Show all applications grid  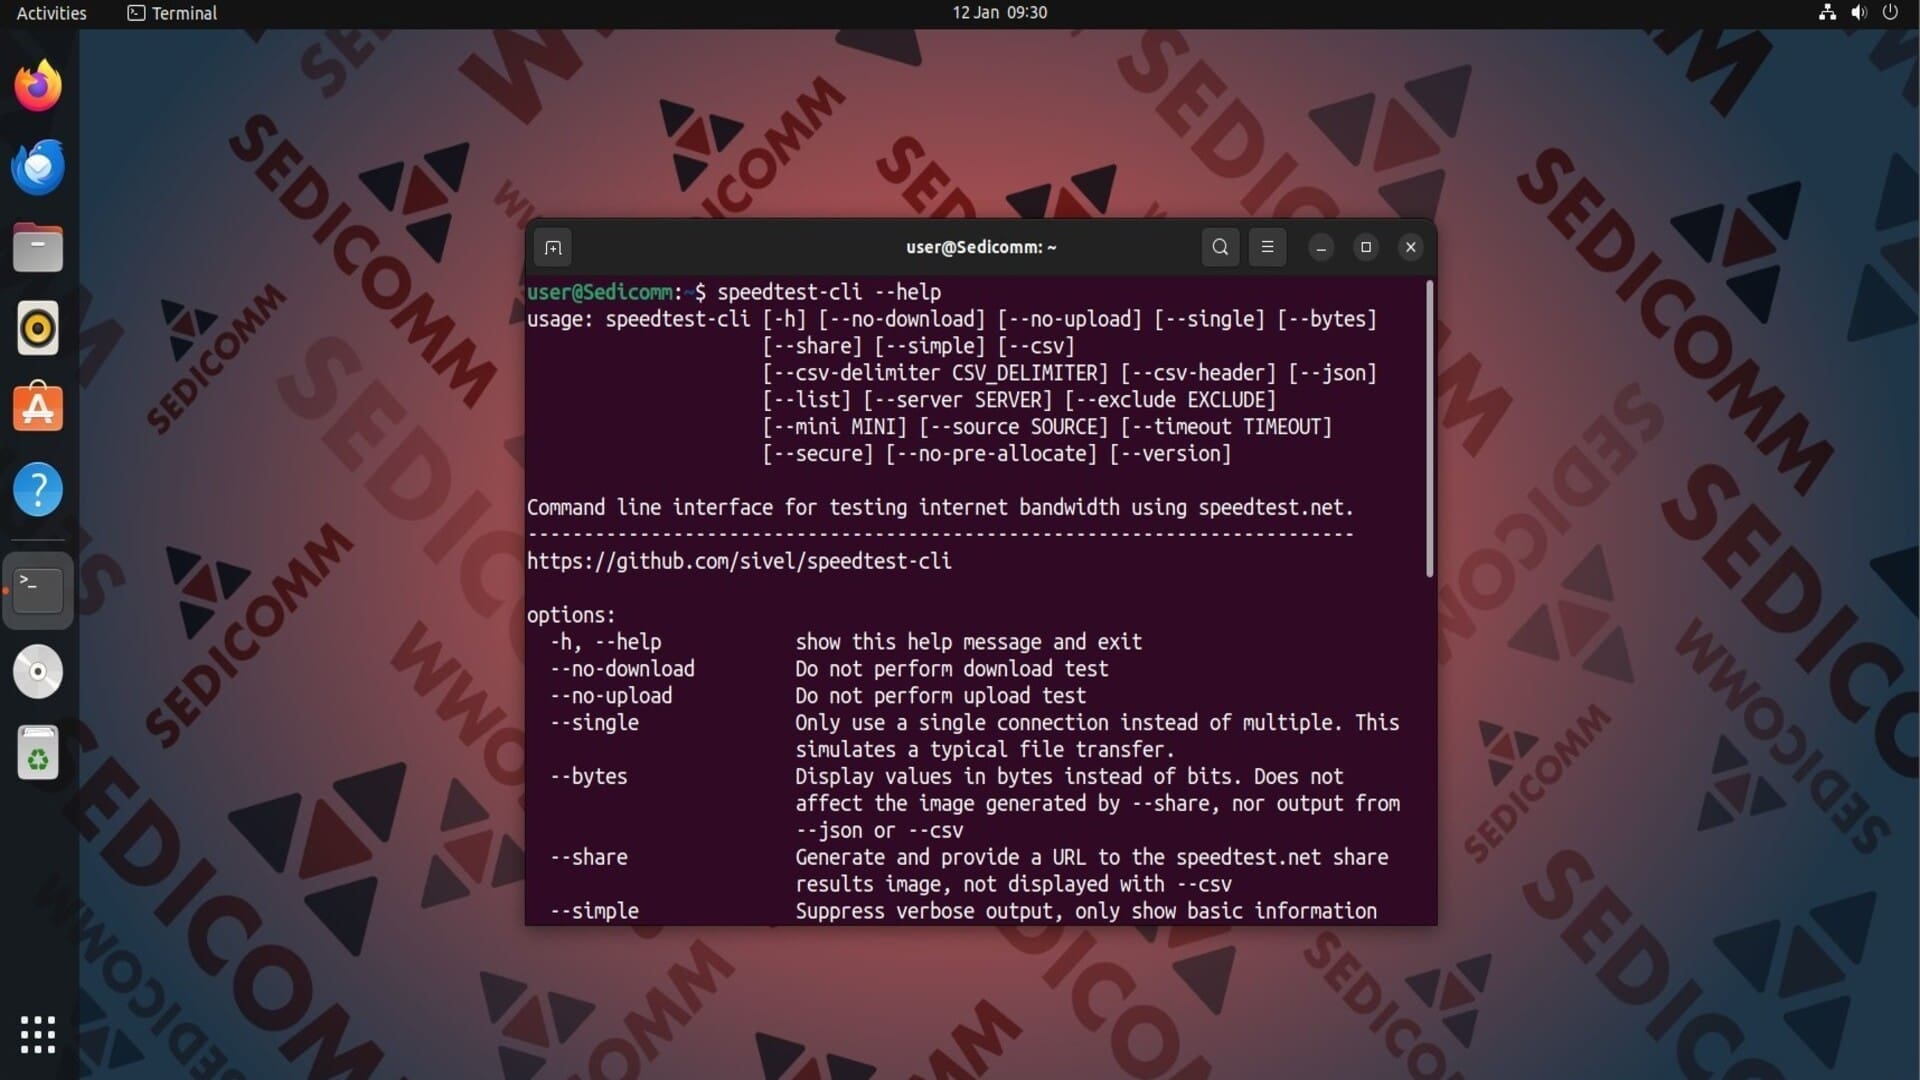[x=38, y=1034]
